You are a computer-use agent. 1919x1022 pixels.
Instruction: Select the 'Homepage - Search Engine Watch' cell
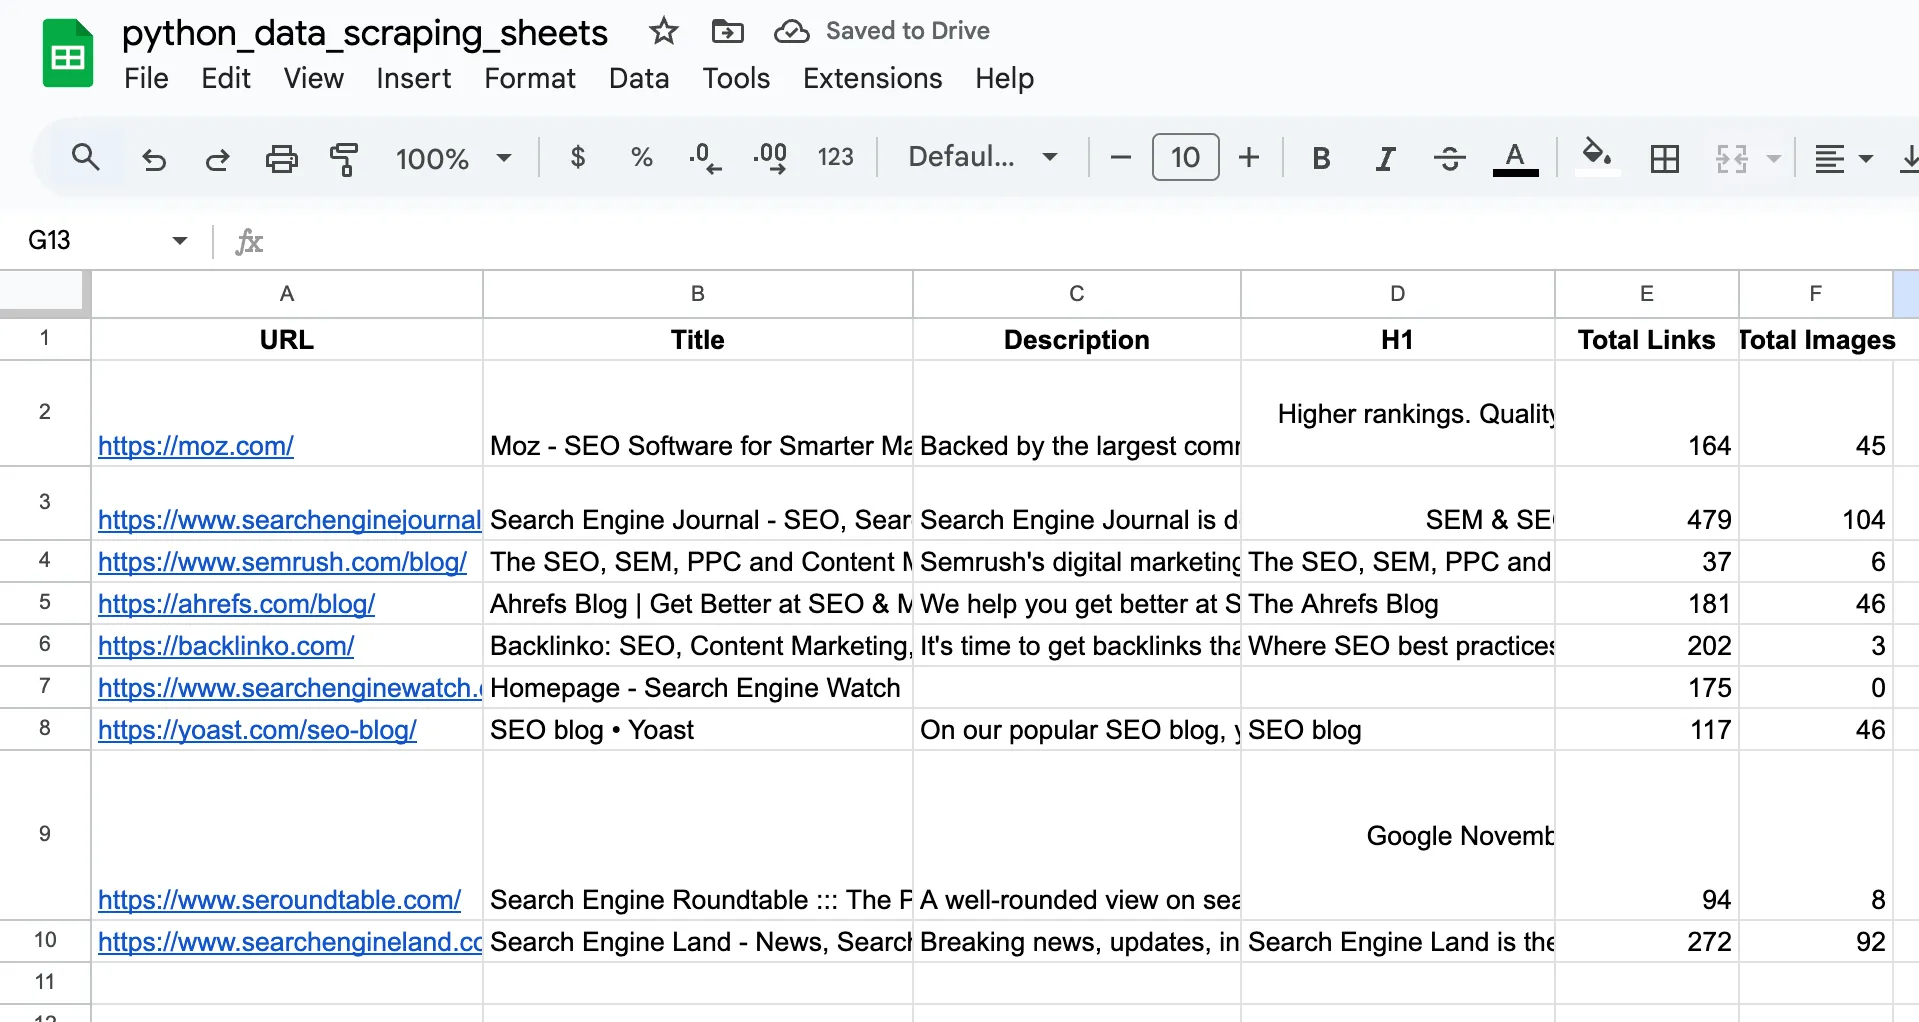tap(698, 688)
